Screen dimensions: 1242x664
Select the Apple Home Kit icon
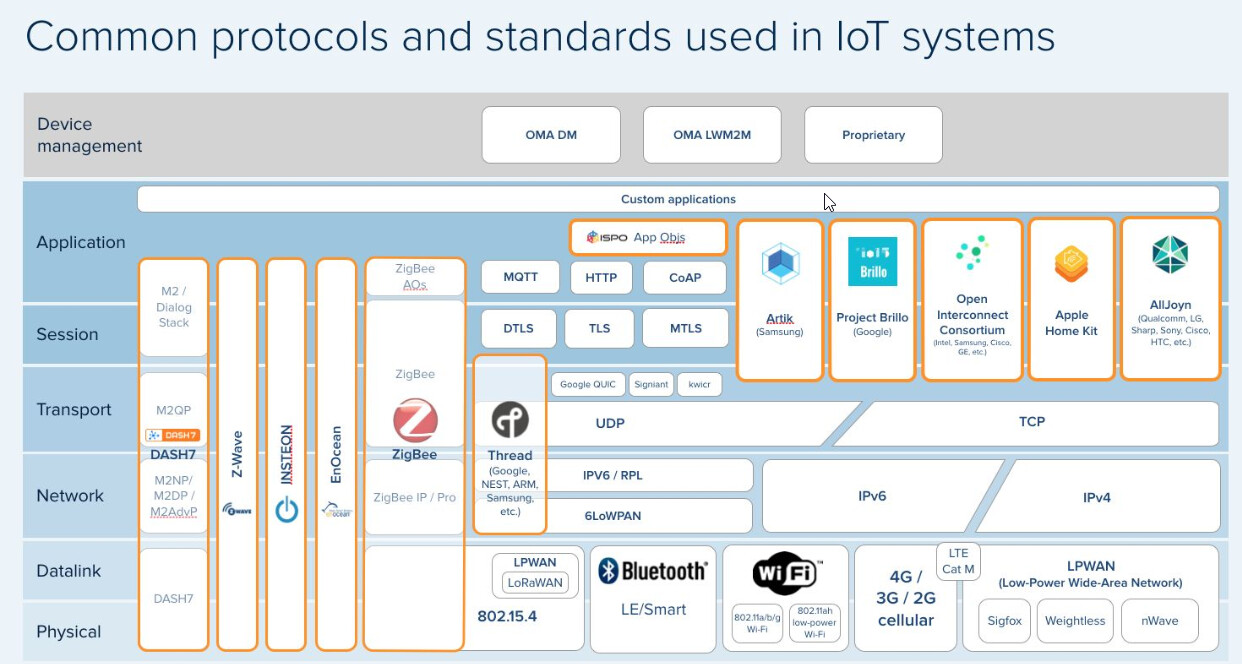pos(1071,262)
